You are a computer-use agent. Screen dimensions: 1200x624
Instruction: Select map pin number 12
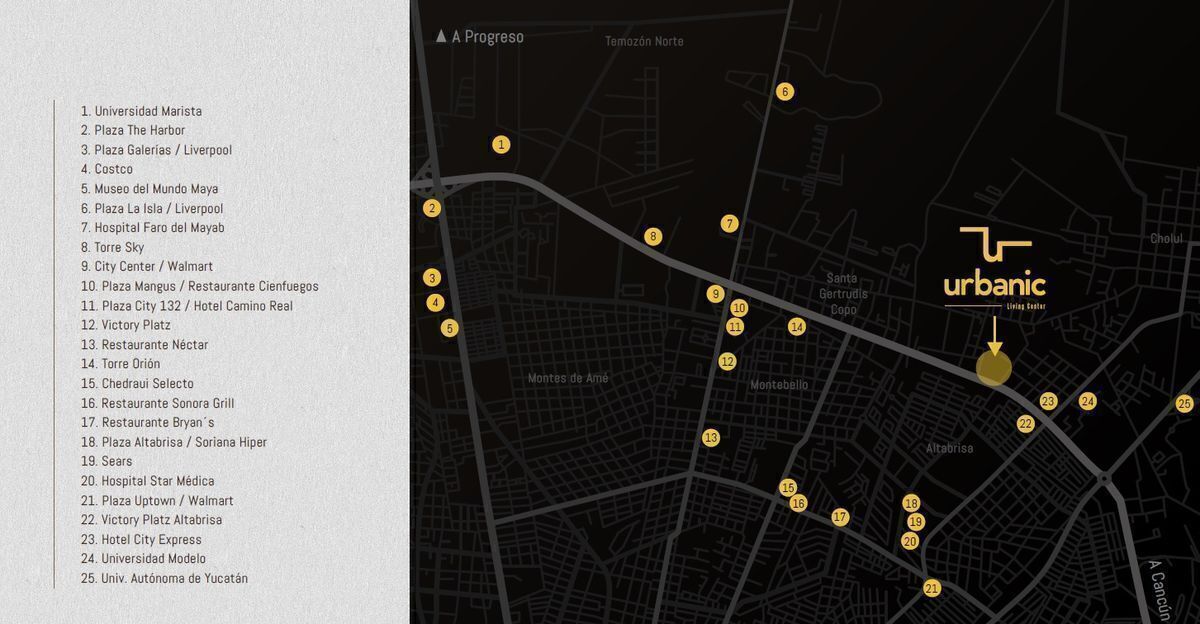coord(727,361)
